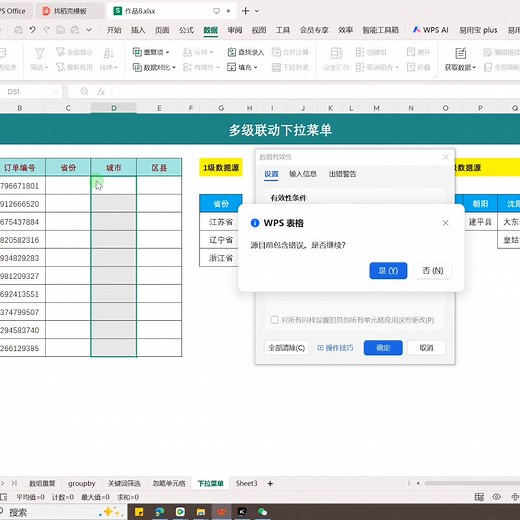Switch to the 出错警告 tab
The width and height of the screenshot is (520, 520).
click(342, 174)
